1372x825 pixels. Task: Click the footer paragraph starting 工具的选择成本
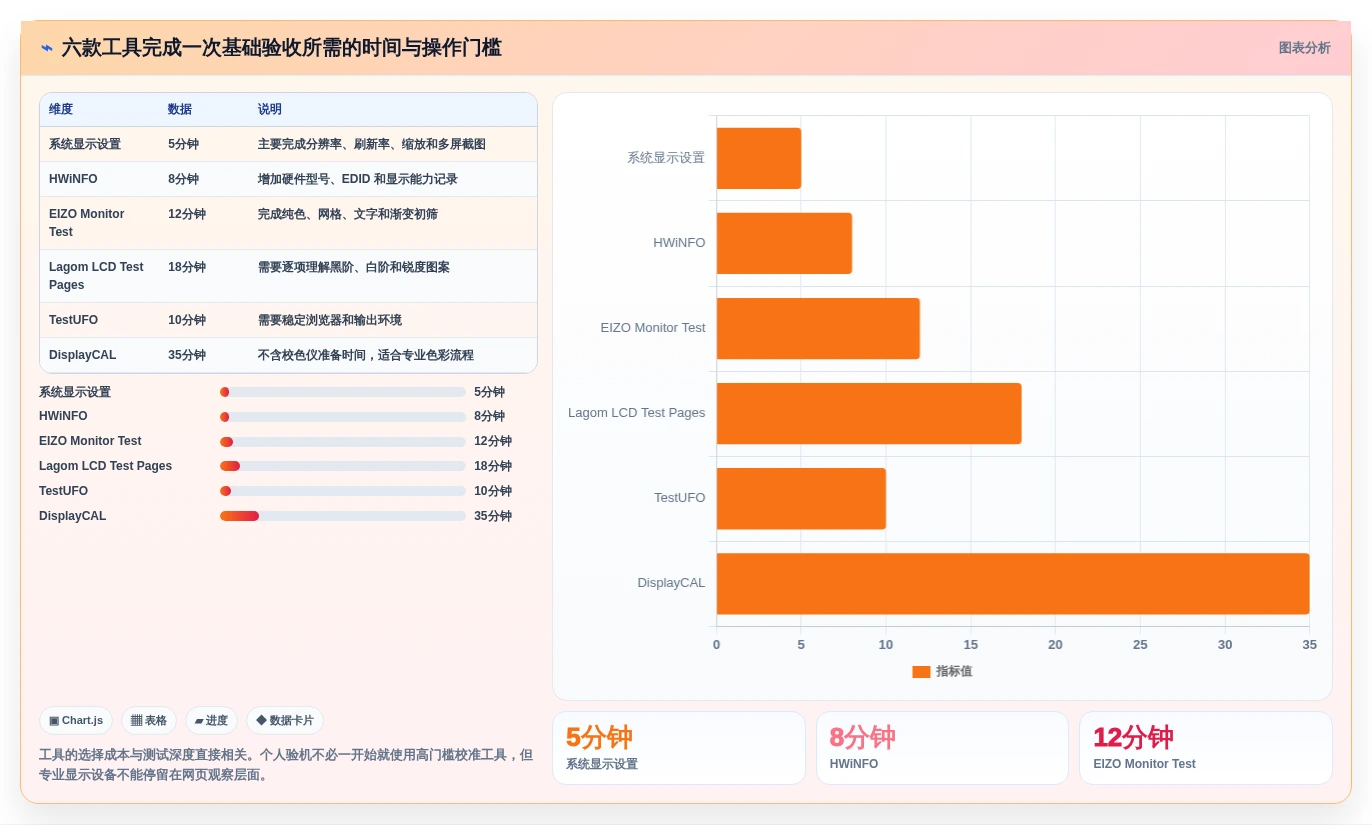pyautogui.click(x=286, y=765)
